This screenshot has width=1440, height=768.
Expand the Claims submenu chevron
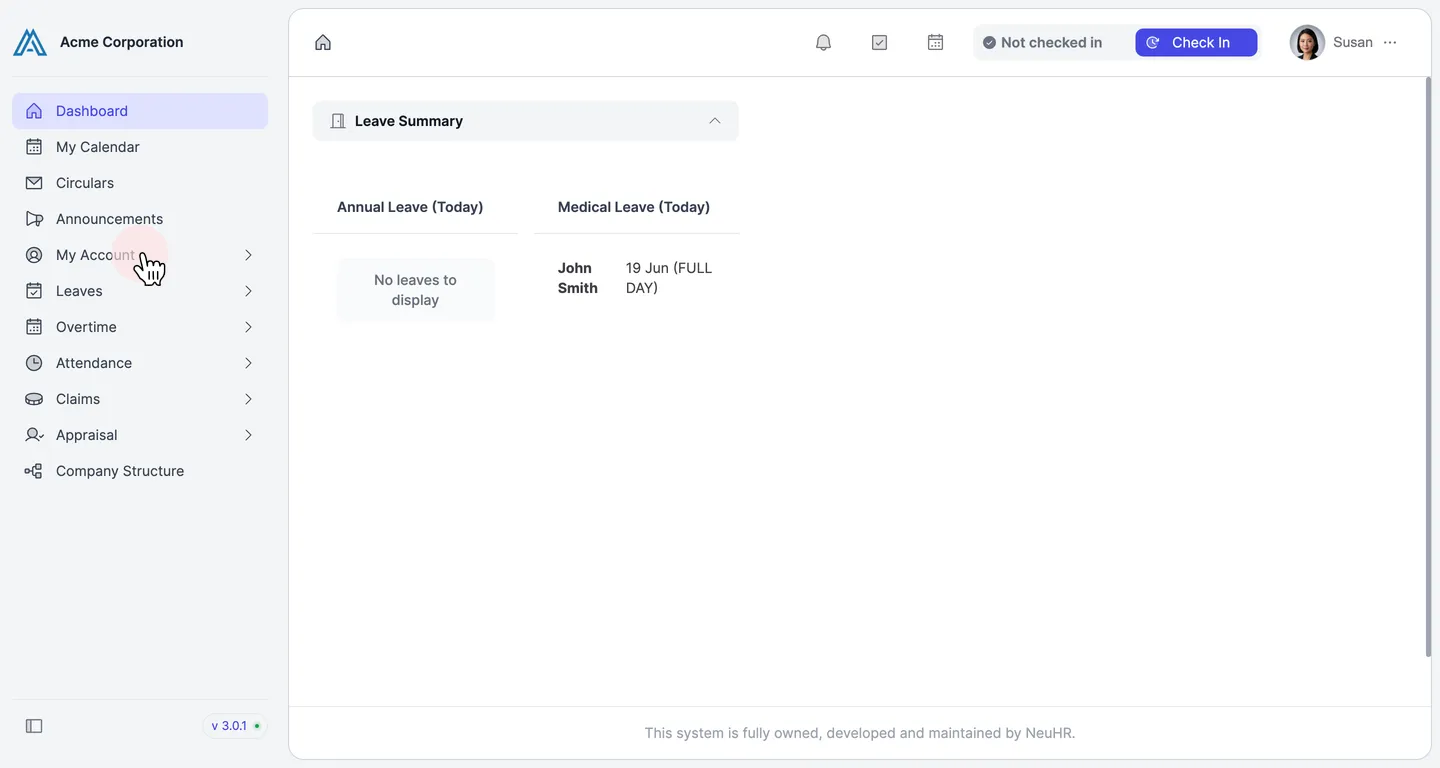click(248, 399)
